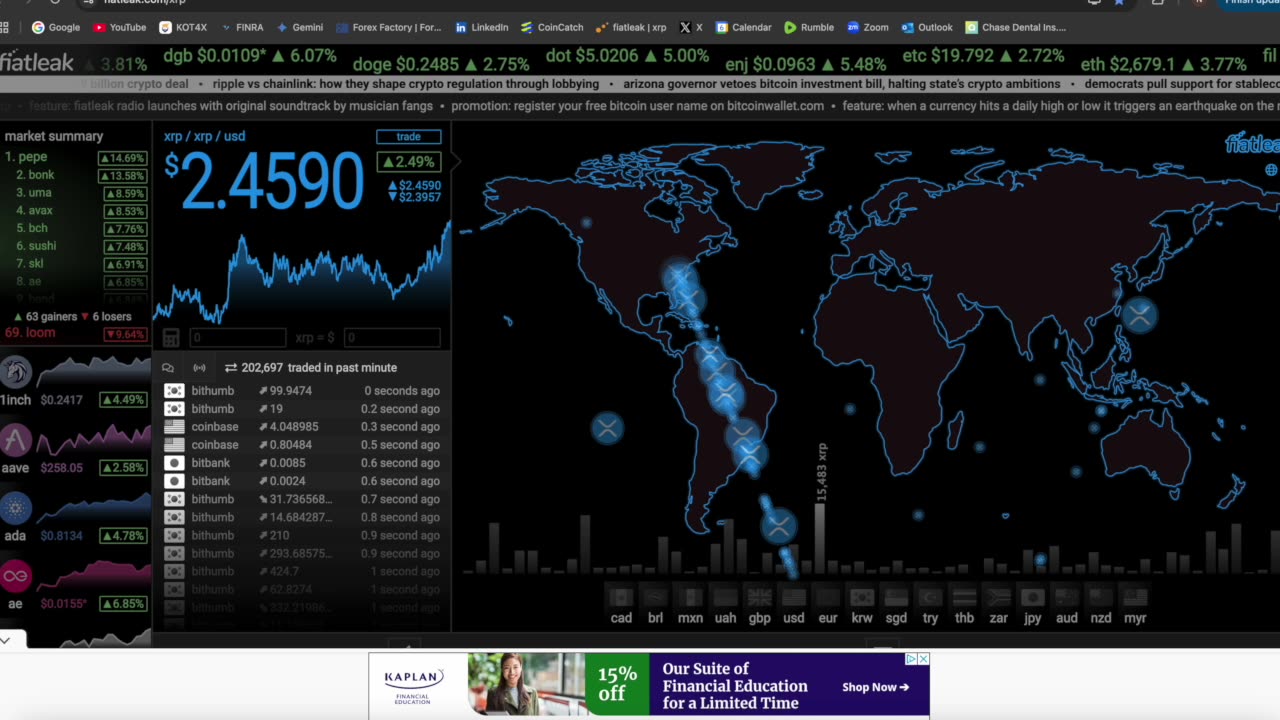Click the 2.49% change badge
The width and height of the screenshot is (1280, 720).
(408, 161)
